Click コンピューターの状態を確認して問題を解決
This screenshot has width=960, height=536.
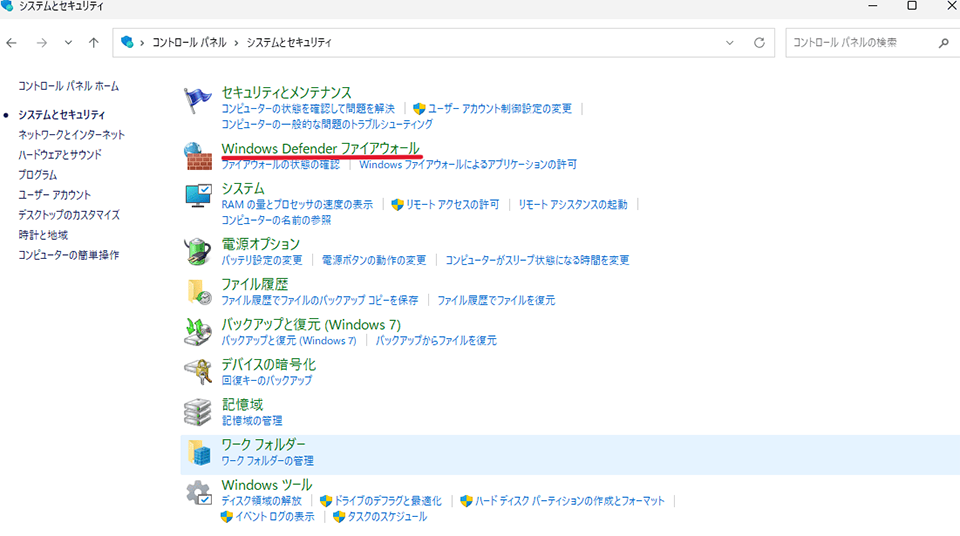308,108
